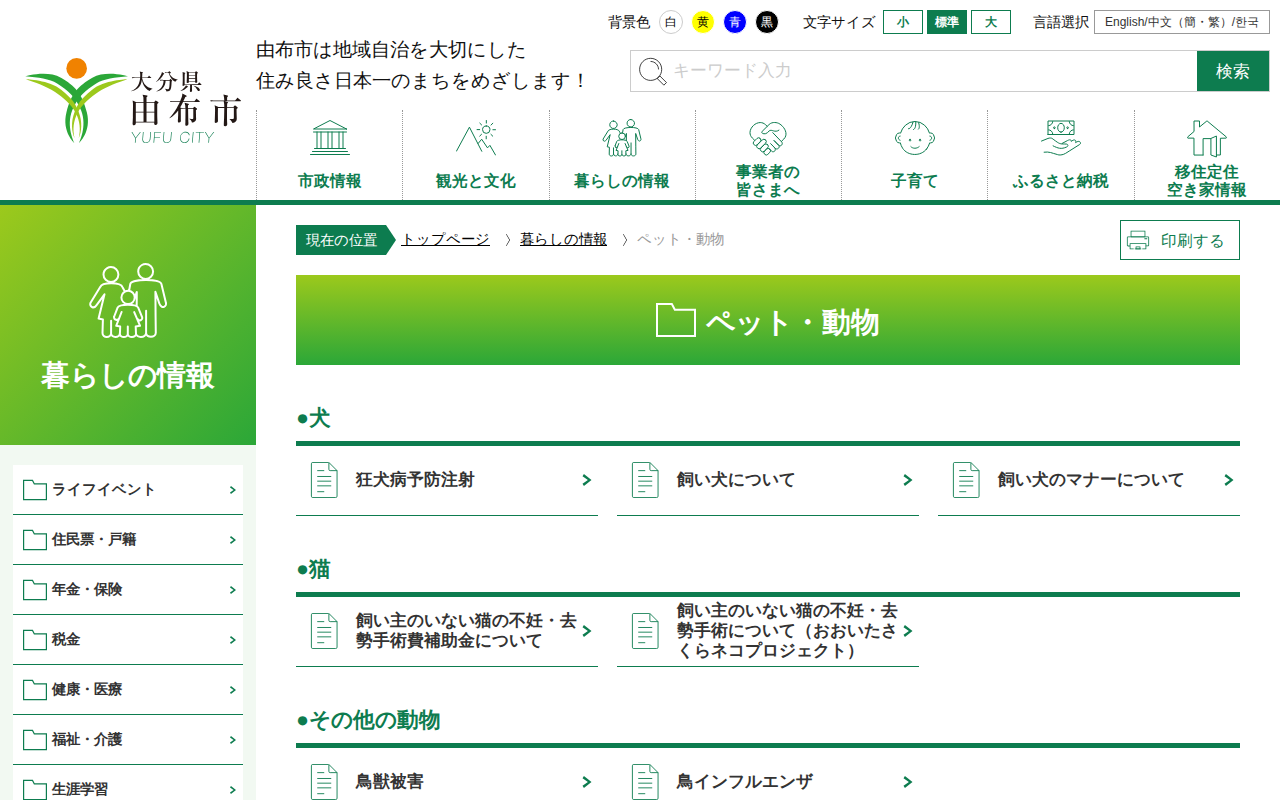Expand the ライフイベント chevron arrow
This screenshot has height=800, width=1280.
232,490
